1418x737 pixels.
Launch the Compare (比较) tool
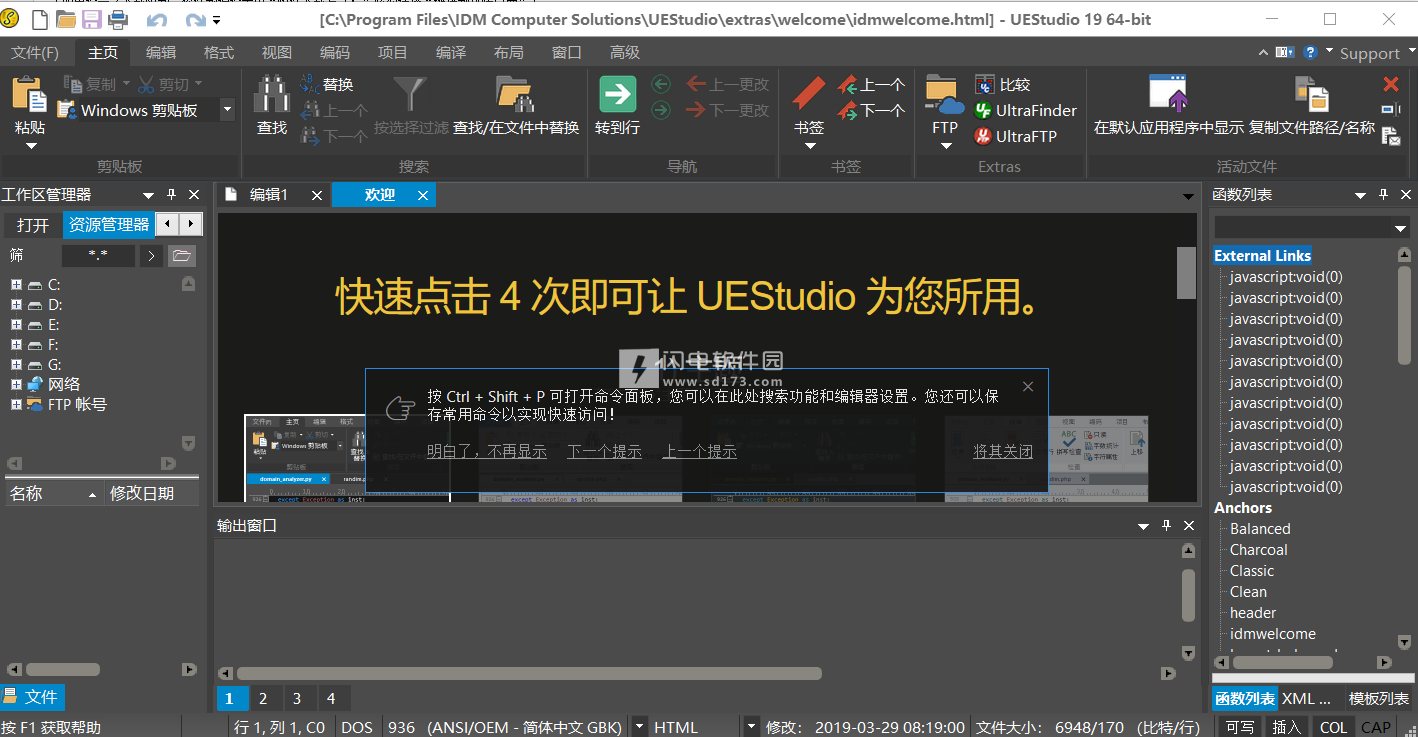(1002, 85)
